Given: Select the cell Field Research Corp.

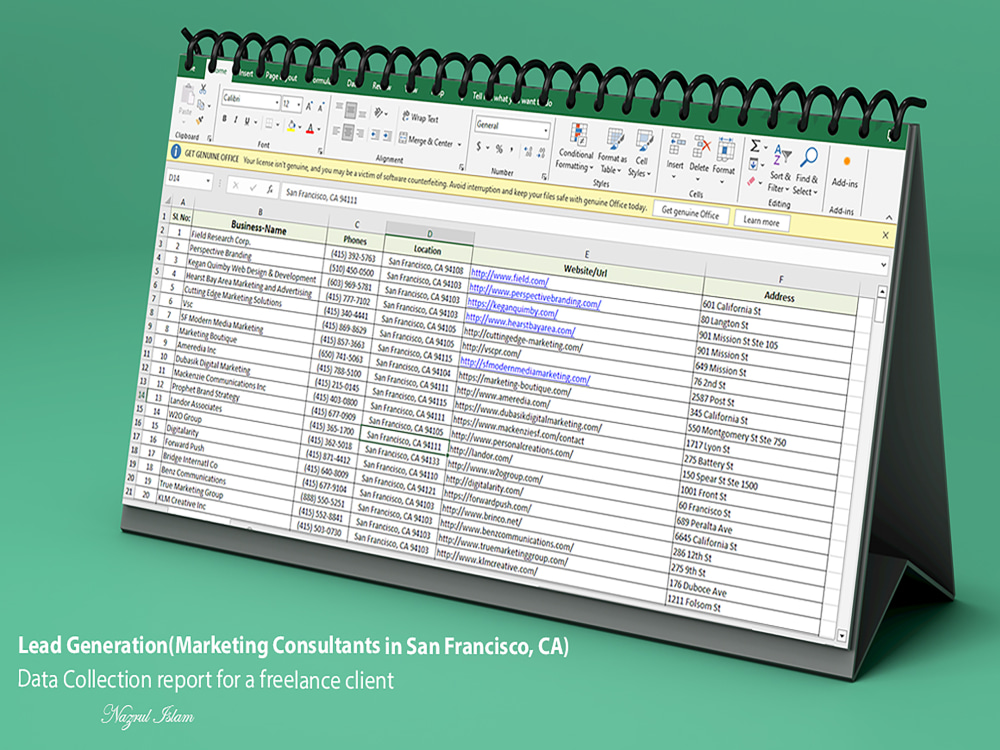Looking at the screenshot, I should pyautogui.click(x=258, y=242).
